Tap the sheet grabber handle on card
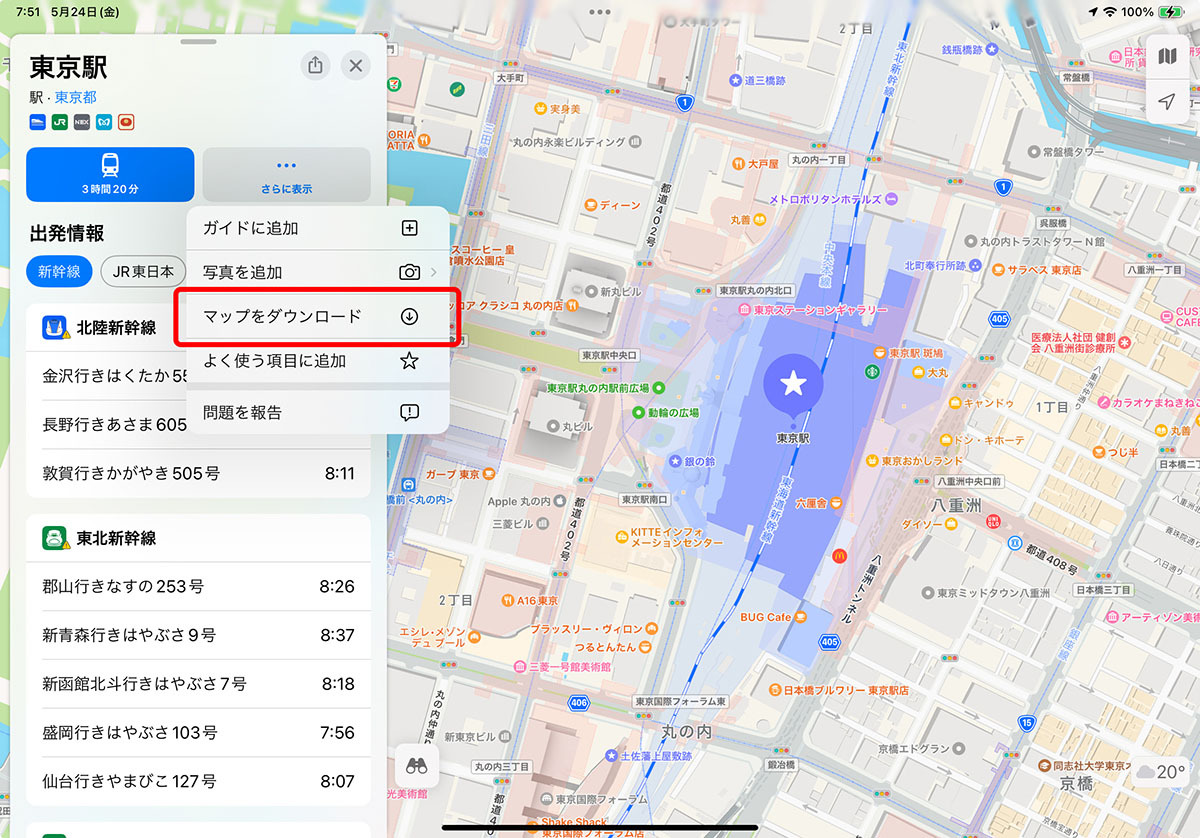 point(198,42)
